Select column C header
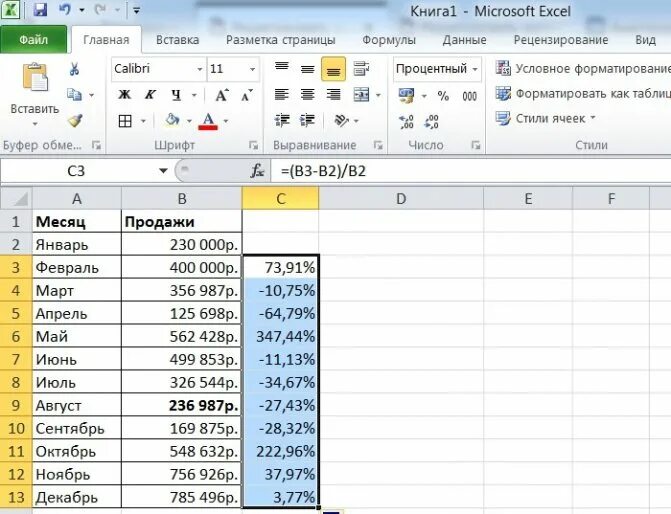The image size is (671, 514). pyautogui.click(x=280, y=199)
